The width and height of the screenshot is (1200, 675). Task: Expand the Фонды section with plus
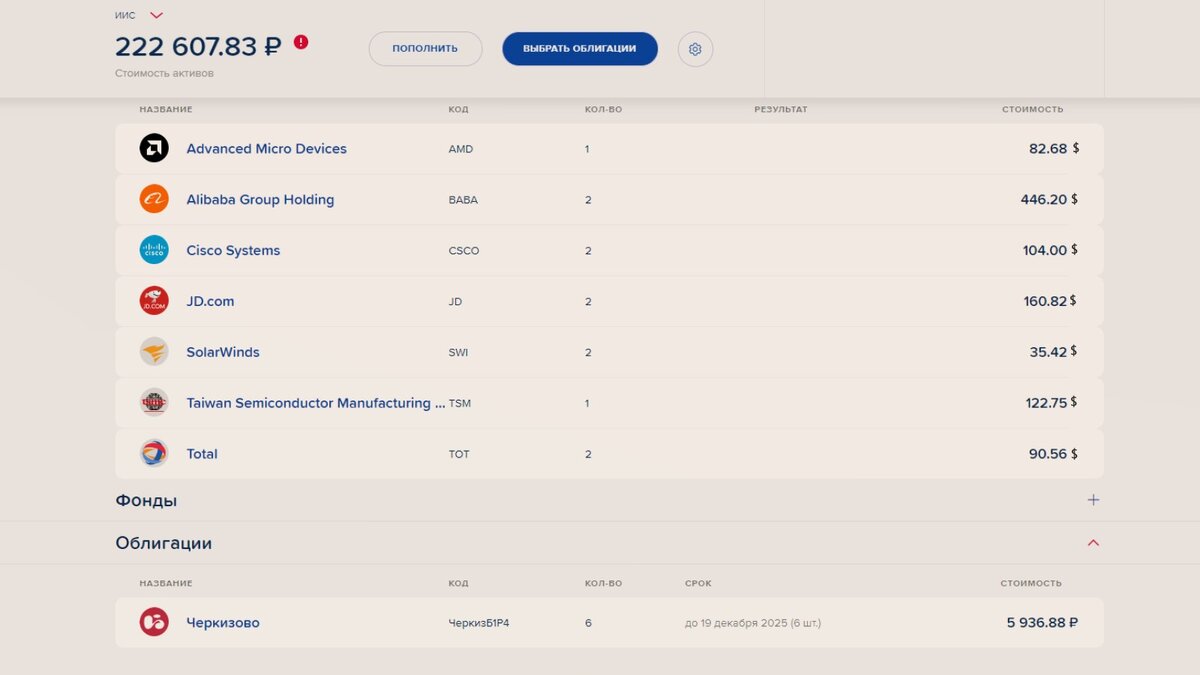tap(1093, 500)
